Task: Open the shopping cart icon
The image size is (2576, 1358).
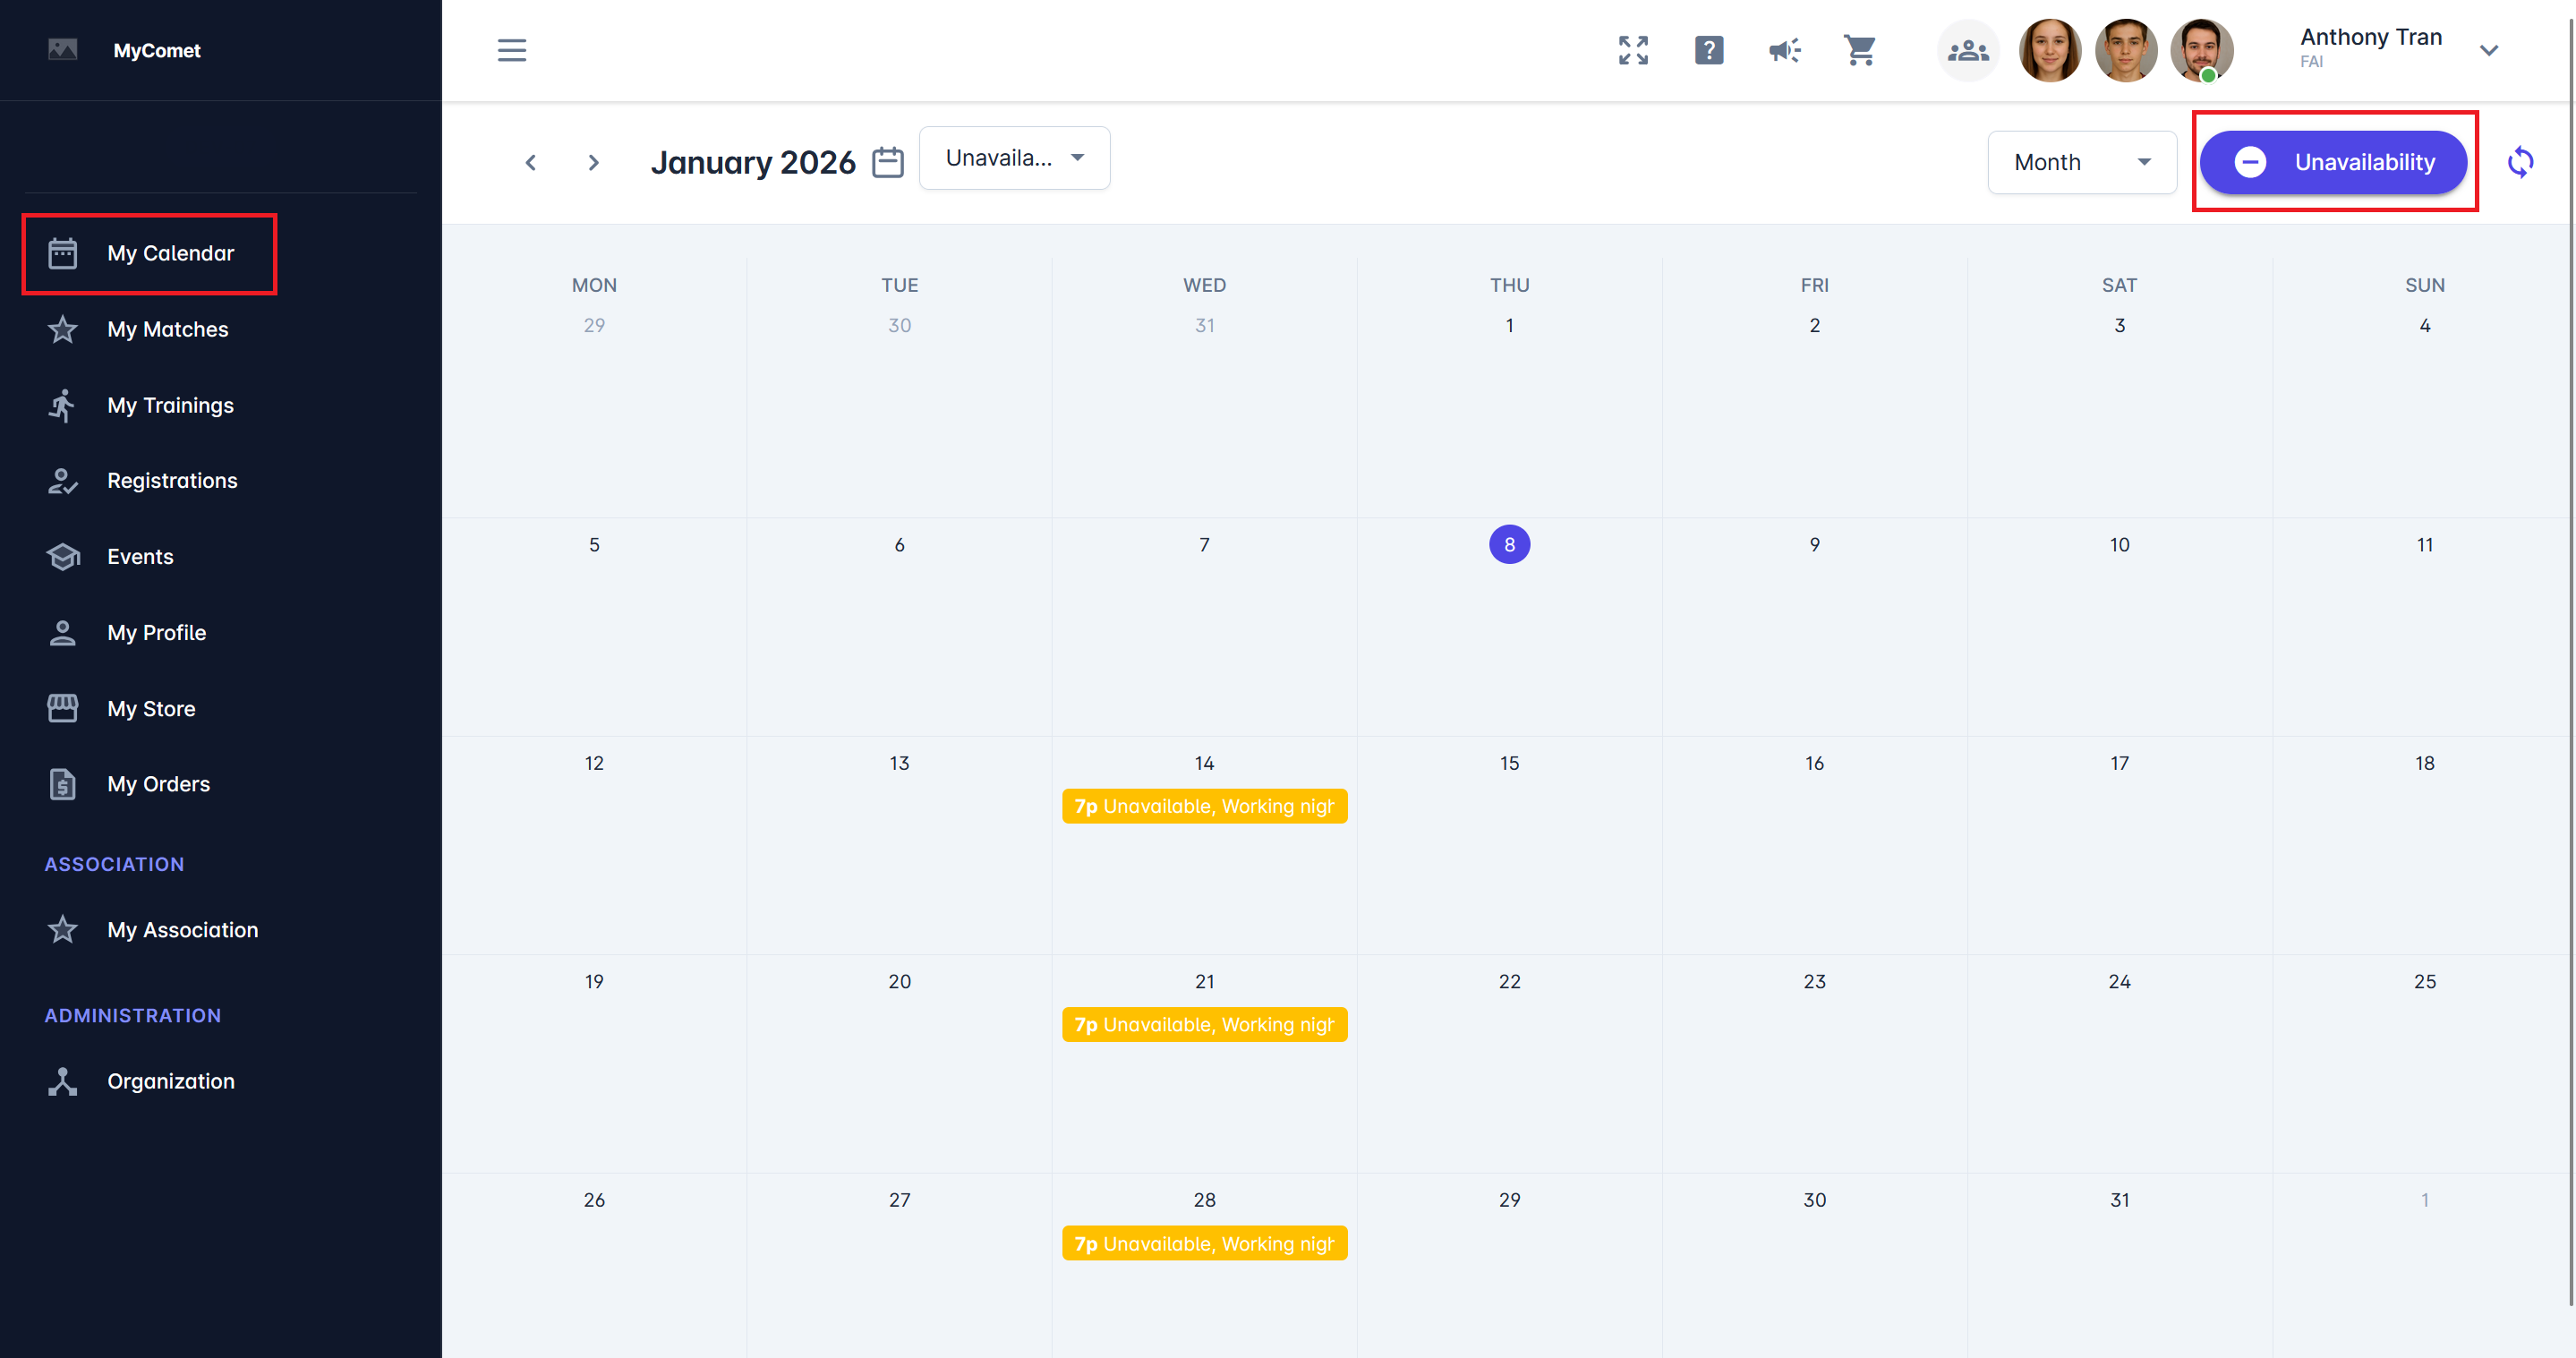Action: (x=1860, y=50)
